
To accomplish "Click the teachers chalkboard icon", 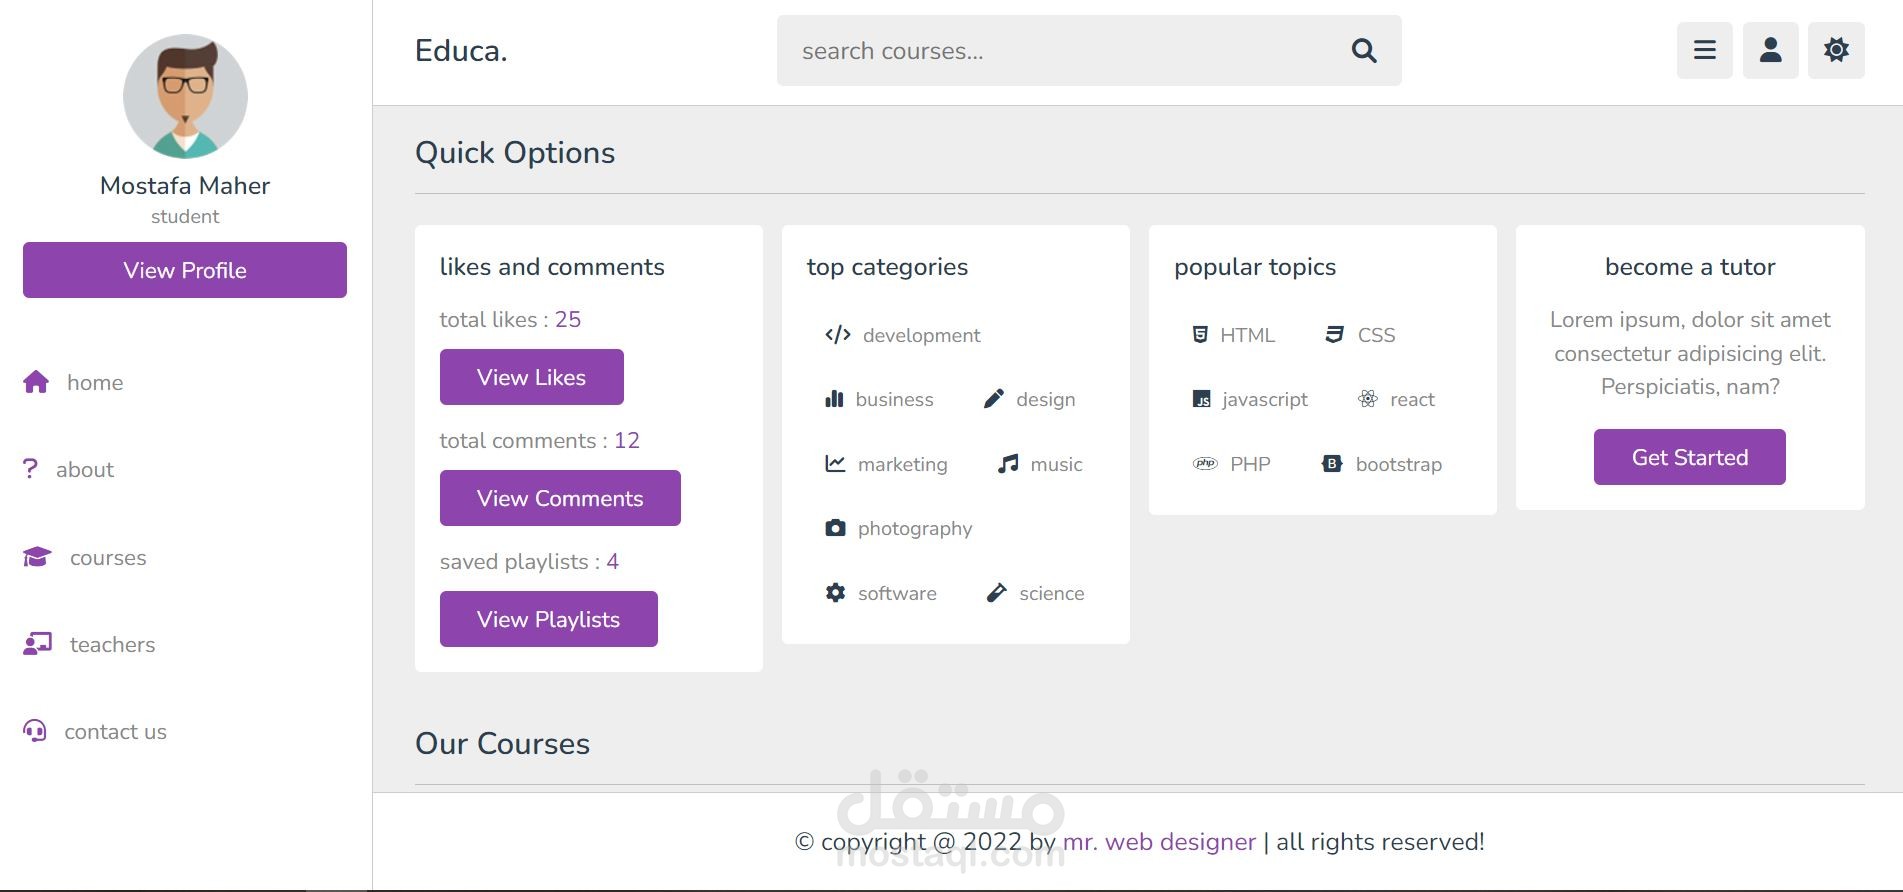I will [37, 644].
